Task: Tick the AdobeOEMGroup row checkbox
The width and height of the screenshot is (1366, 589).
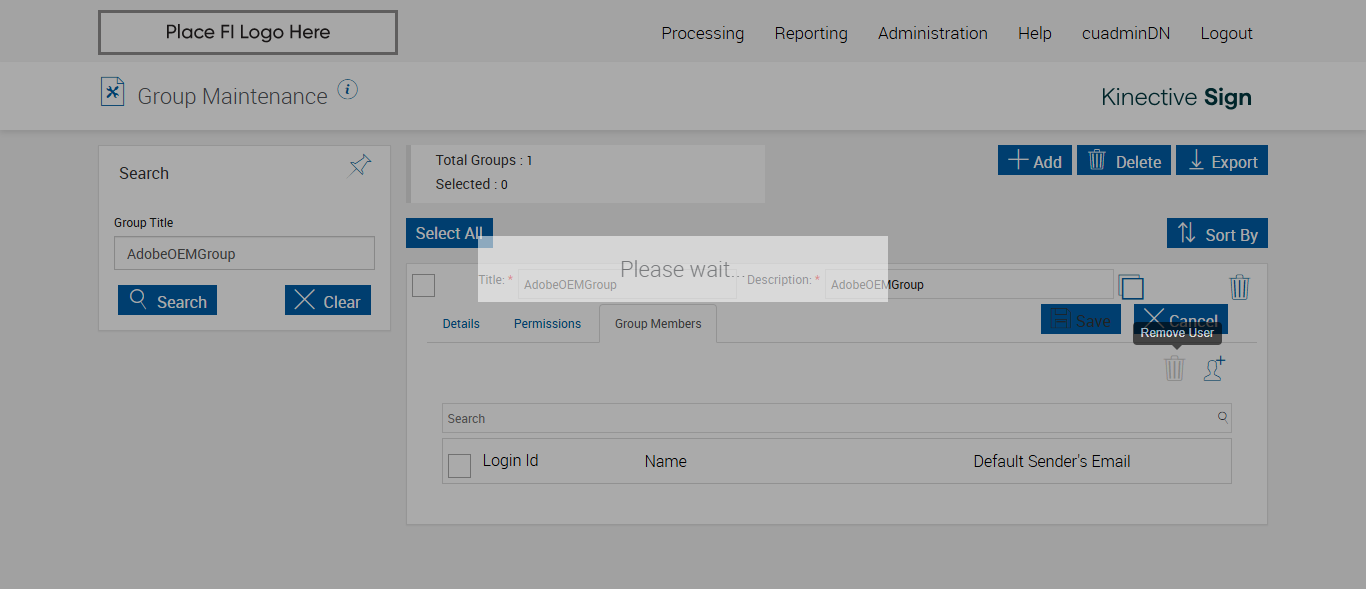Action: 424,285
